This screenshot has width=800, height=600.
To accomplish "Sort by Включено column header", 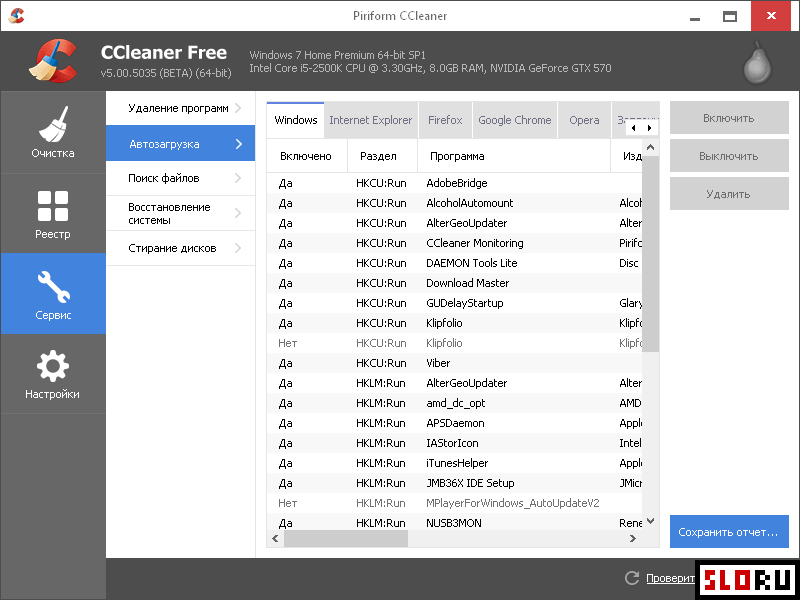I will point(307,156).
